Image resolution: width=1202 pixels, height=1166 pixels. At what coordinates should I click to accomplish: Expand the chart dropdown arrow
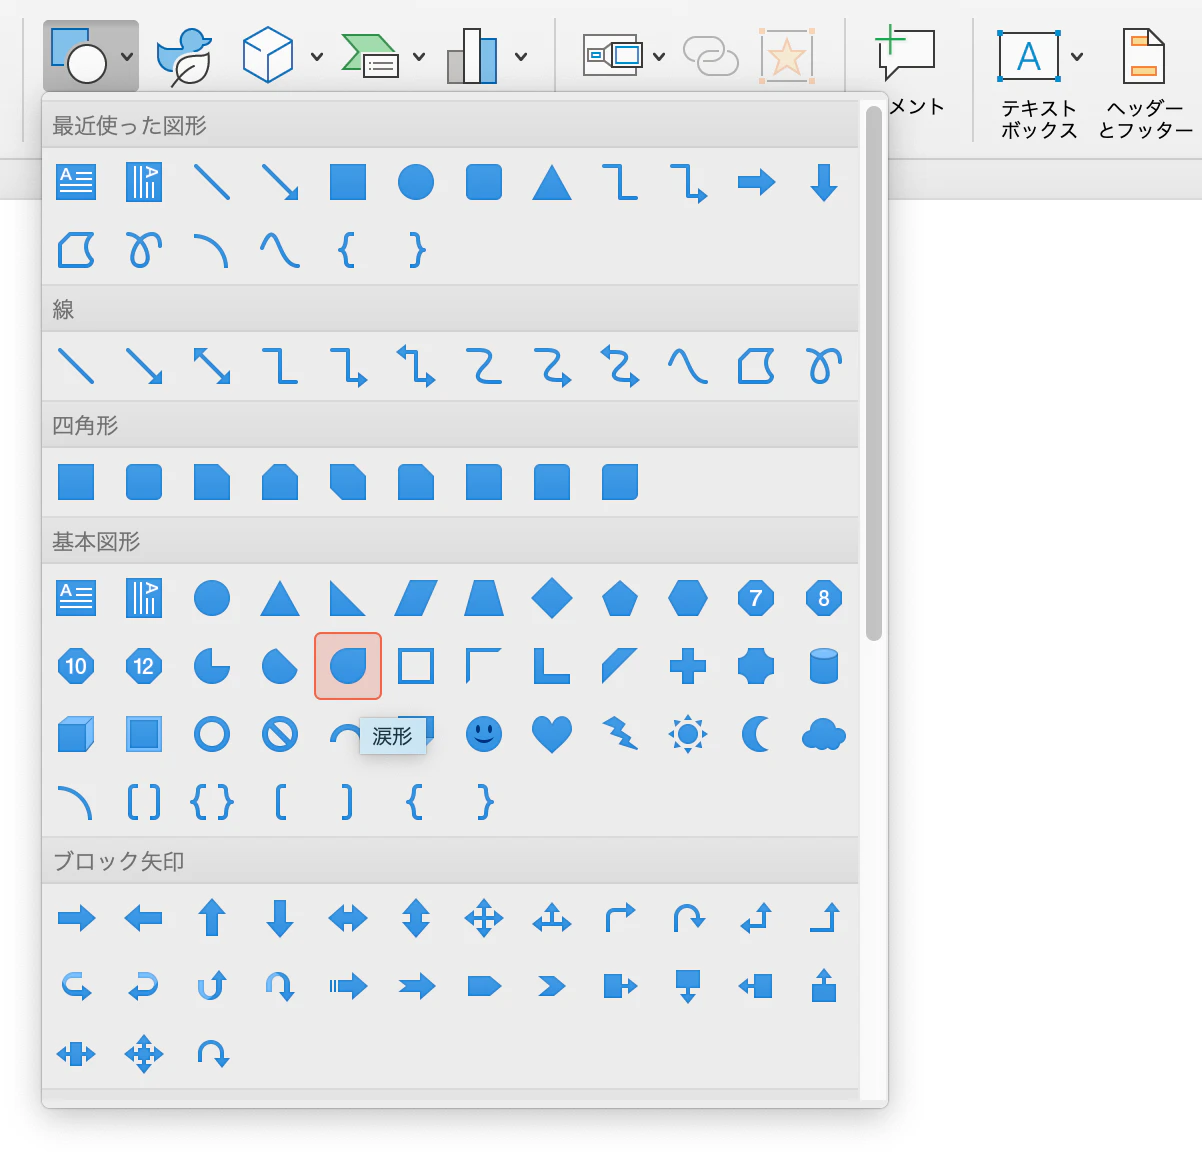(x=521, y=56)
